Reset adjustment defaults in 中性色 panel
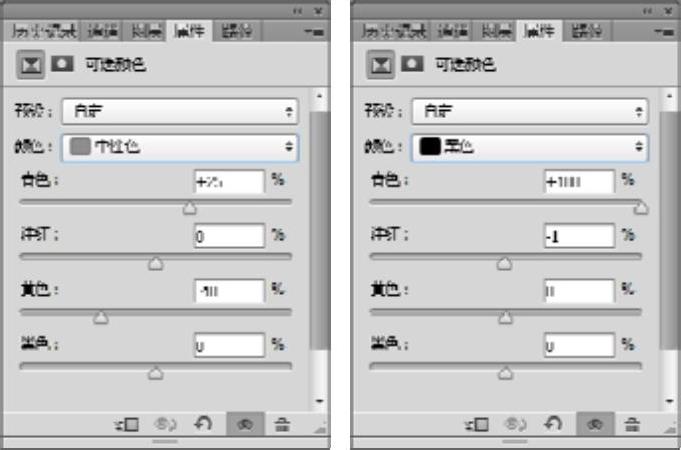681x450 pixels. [x=203, y=424]
